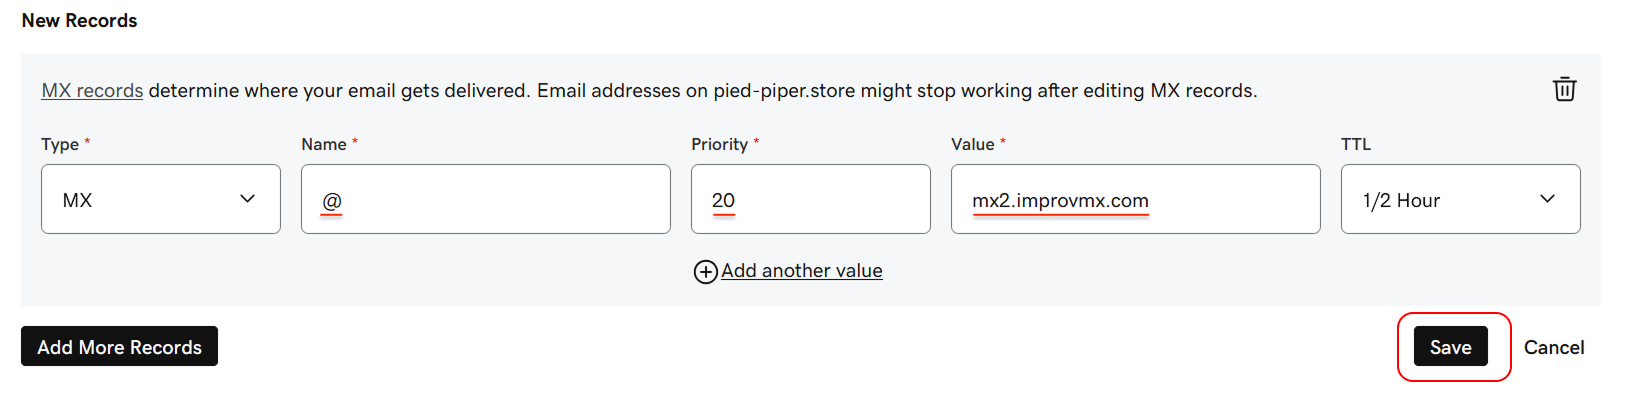Click the Priority field showing 20

pos(810,200)
